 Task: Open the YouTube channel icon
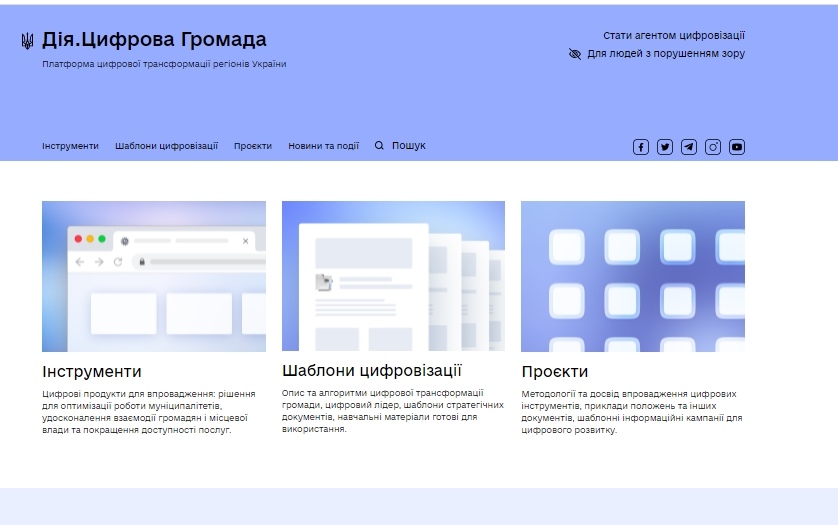pos(737,147)
